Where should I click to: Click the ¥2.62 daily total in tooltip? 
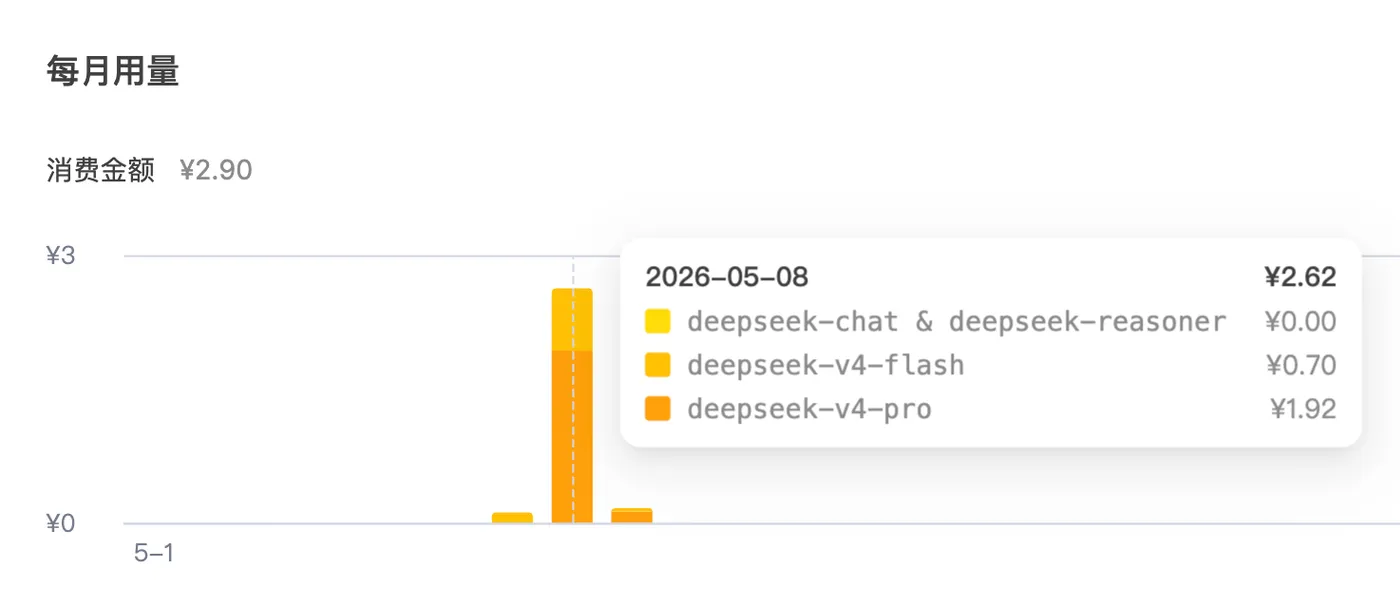1300,277
